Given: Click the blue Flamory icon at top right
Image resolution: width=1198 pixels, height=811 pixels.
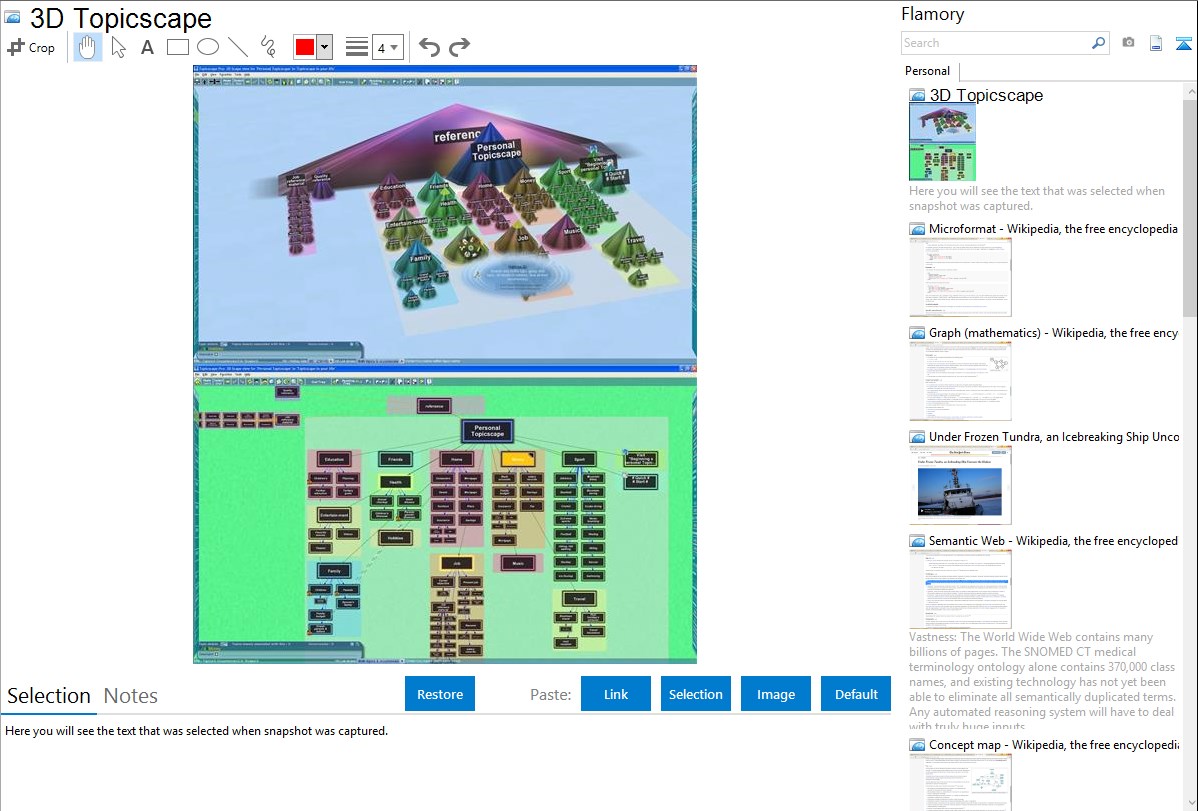Looking at the screenshot, I should coord(1183,44).
